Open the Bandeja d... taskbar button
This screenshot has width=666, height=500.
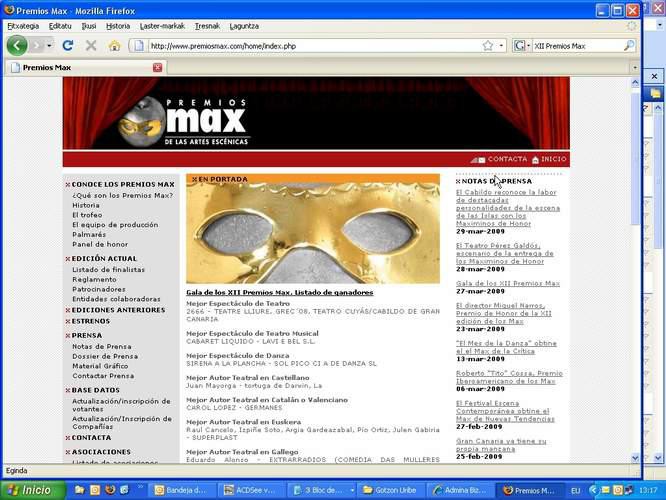183,490
